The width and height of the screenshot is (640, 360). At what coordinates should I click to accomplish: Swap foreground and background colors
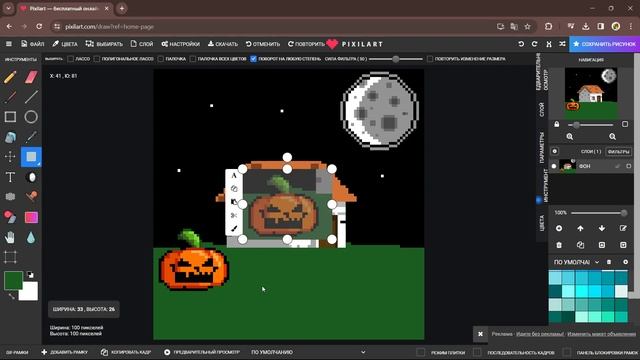click(11, 296)
